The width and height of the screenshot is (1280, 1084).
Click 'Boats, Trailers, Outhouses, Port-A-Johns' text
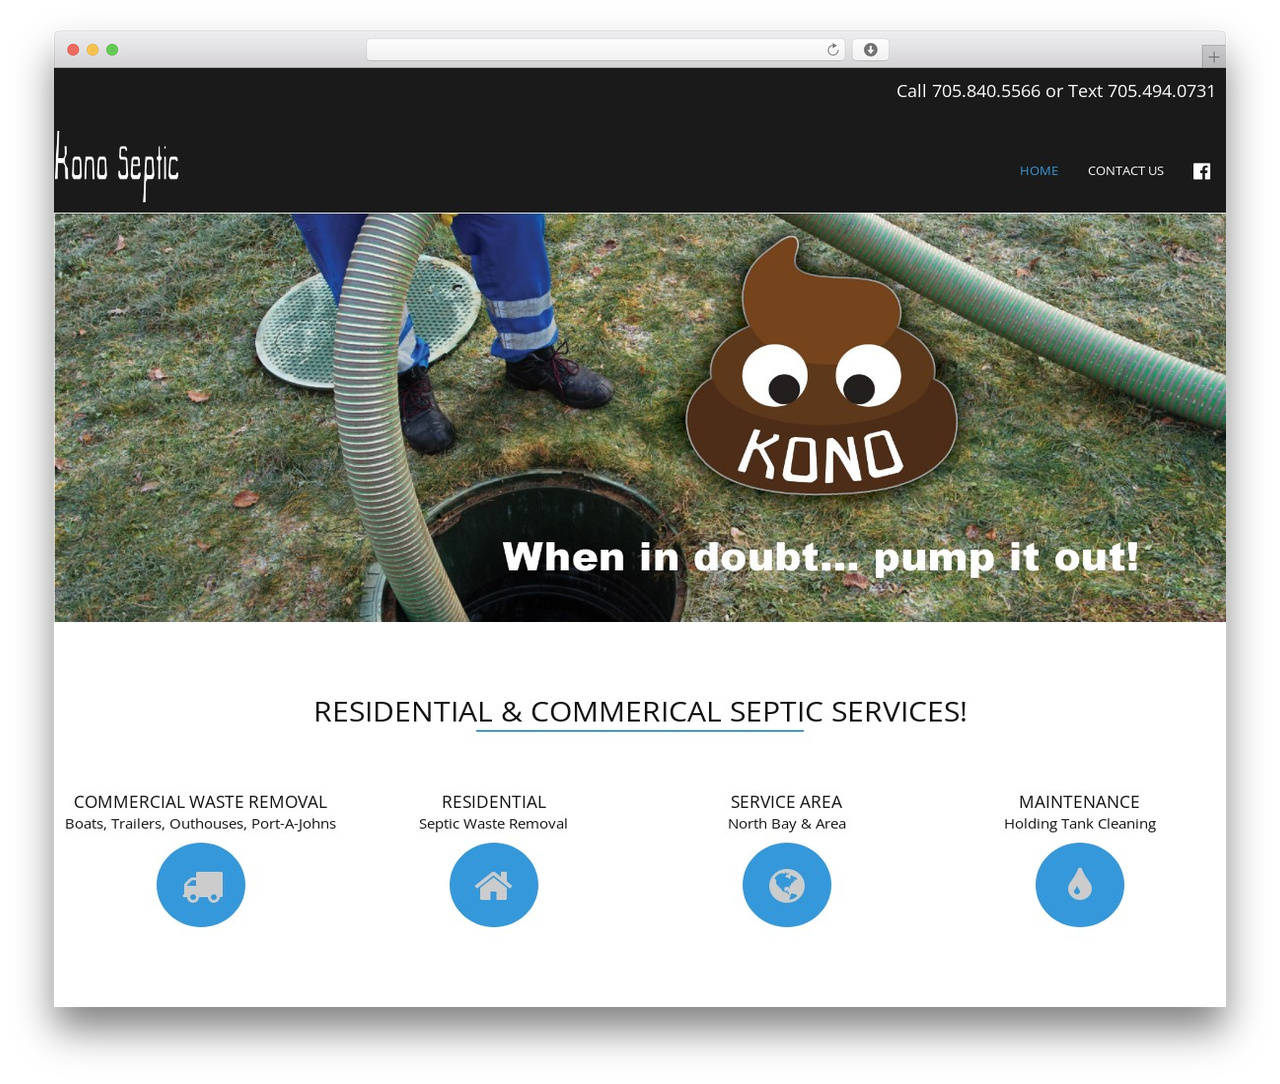click(x=200, y=824)
